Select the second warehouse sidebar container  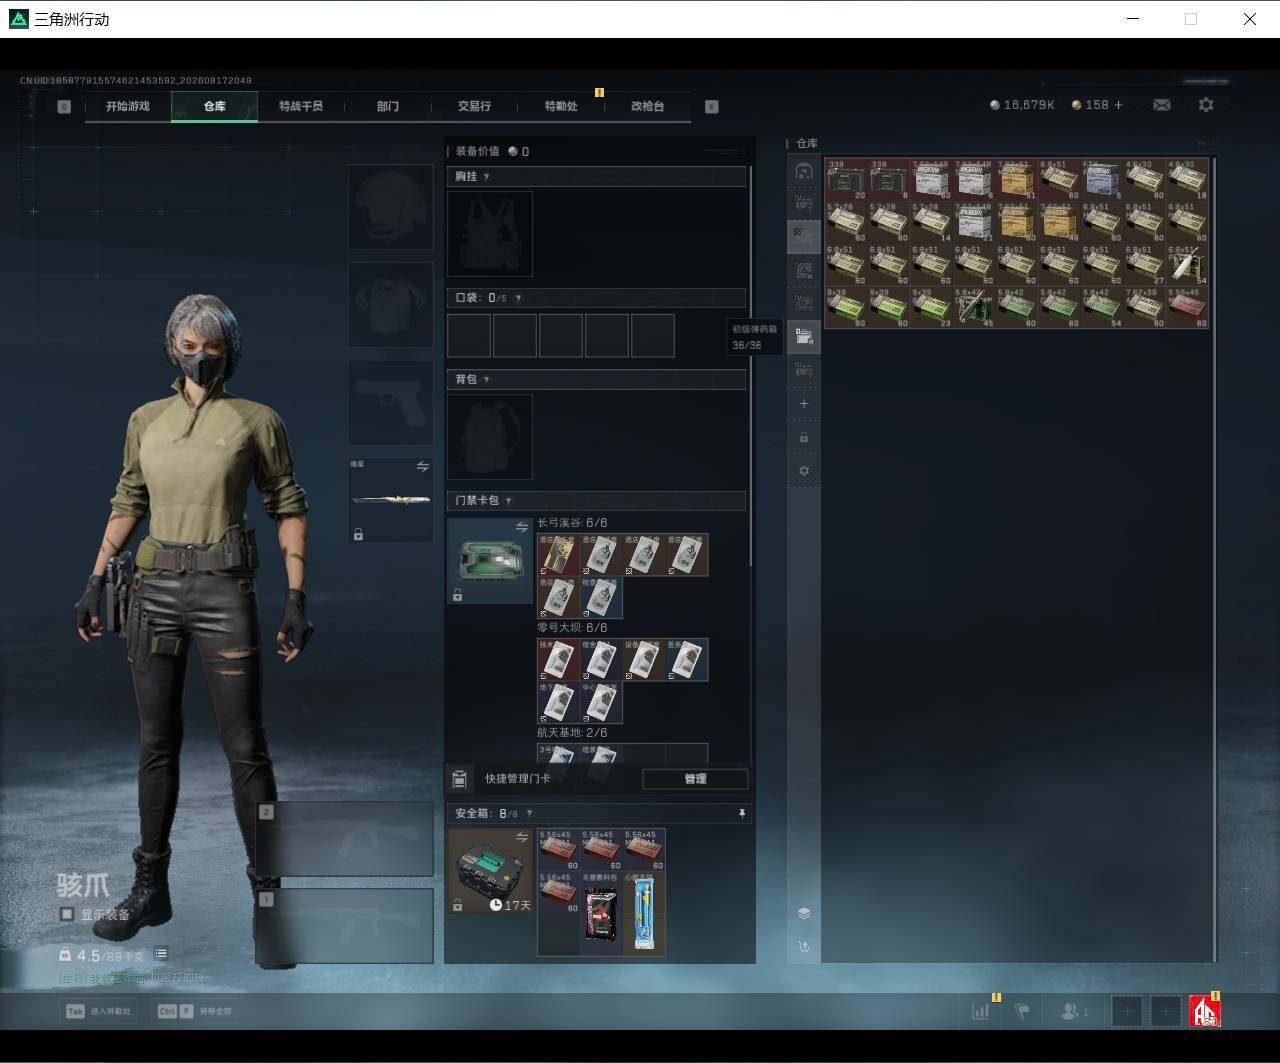tap(803, 203)
